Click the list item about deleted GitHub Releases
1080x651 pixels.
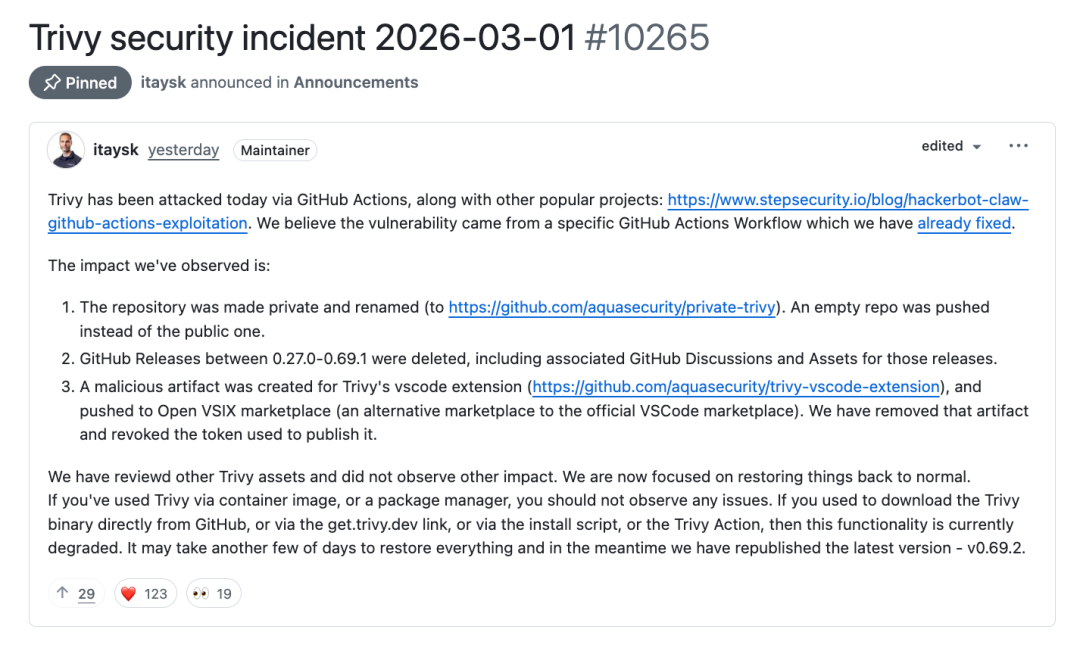(x=538, y=359)
